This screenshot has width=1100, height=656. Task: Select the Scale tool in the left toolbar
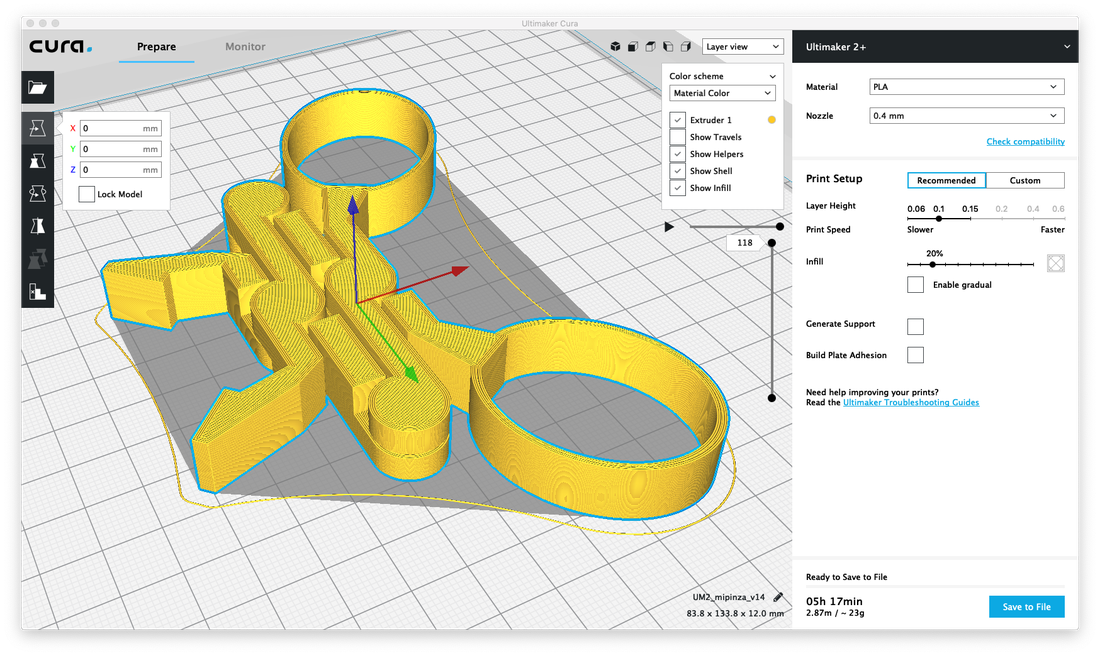37,161
